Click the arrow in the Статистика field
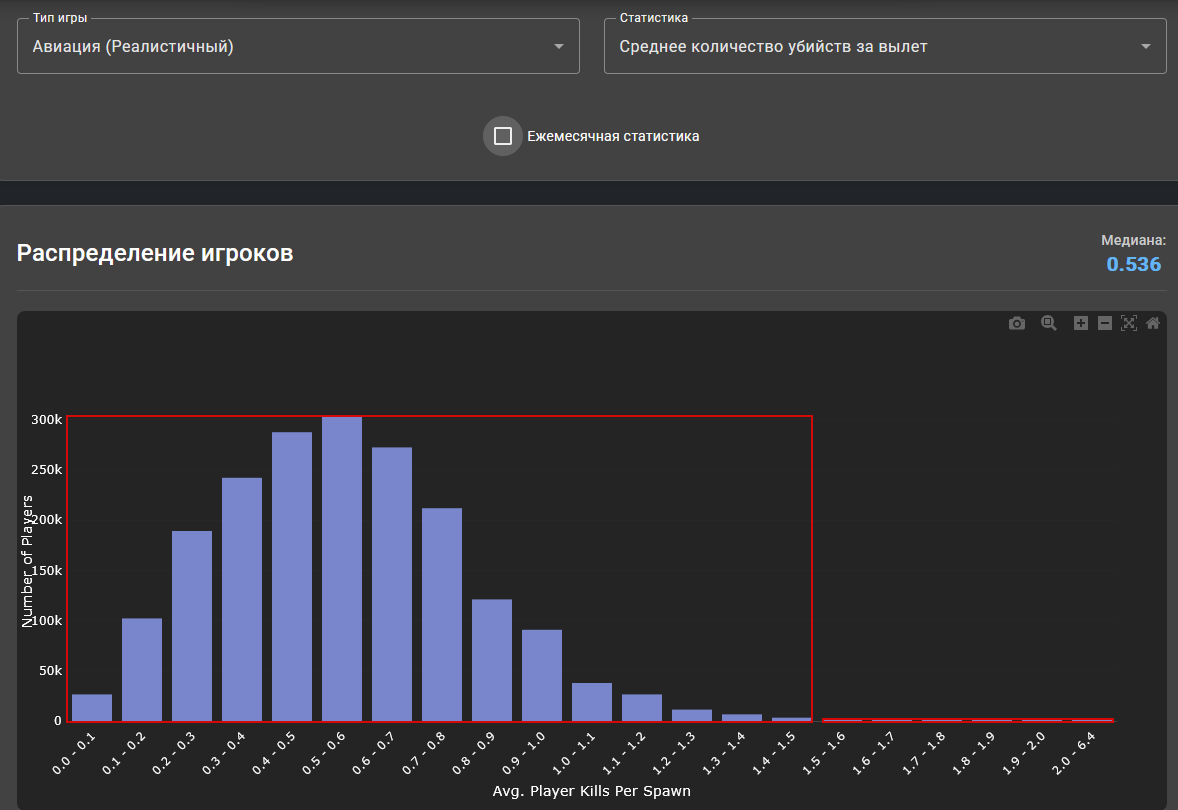1178x810 pixels. [x=1146, y=47]
